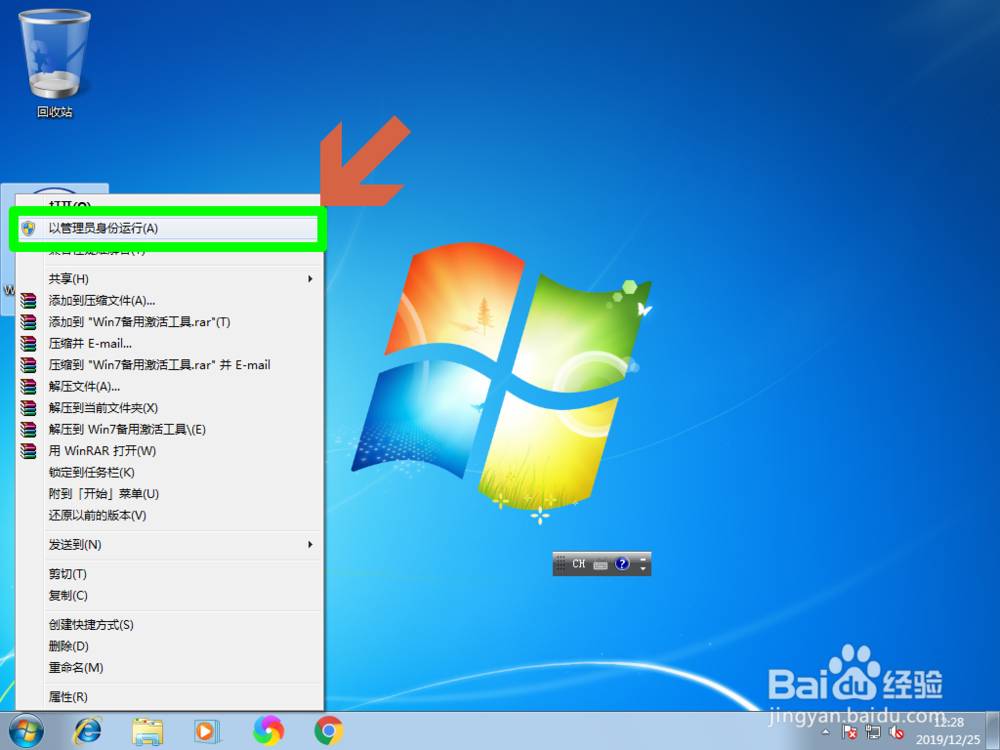Screen dimensions: 1000x750
Task: Select 解压文件(A)...
Action: coord(170,386)
